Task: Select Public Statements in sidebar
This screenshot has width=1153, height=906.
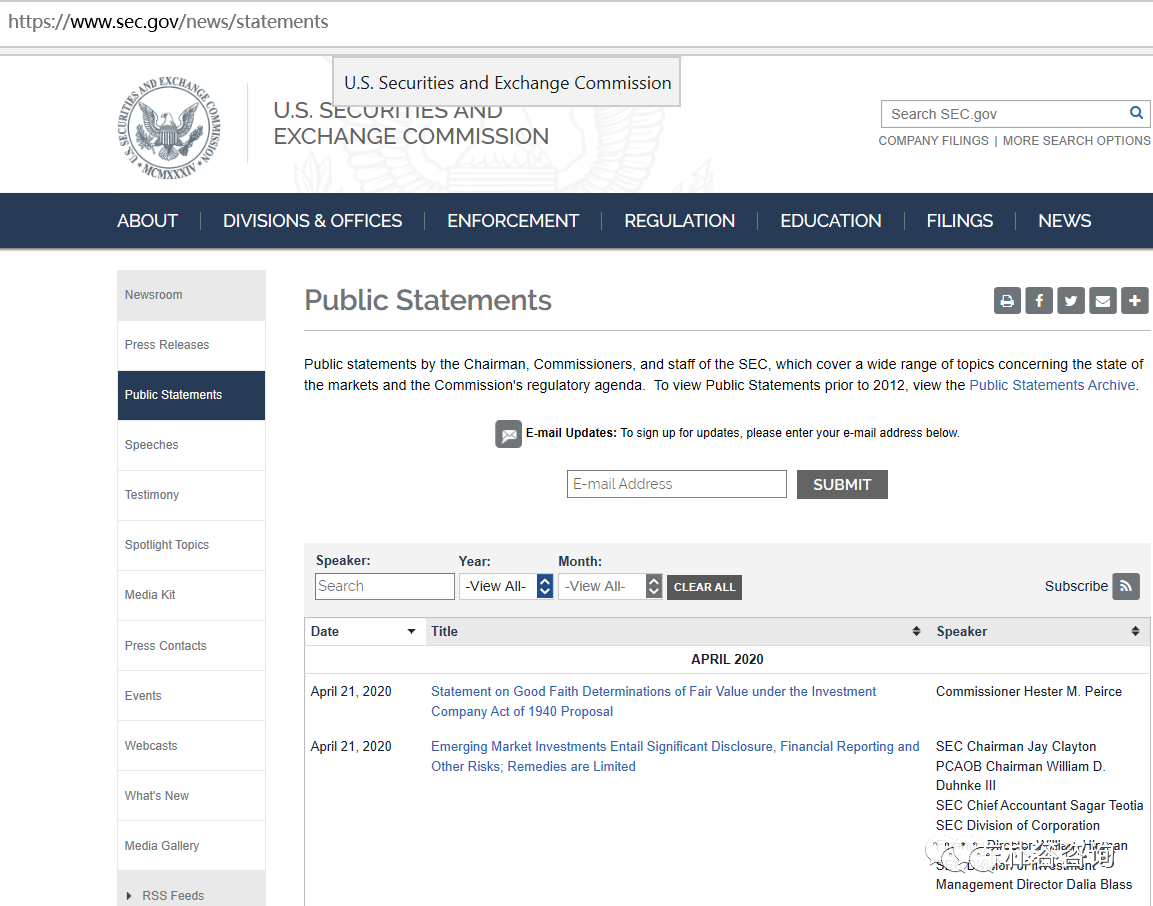Action: point(191,395)
